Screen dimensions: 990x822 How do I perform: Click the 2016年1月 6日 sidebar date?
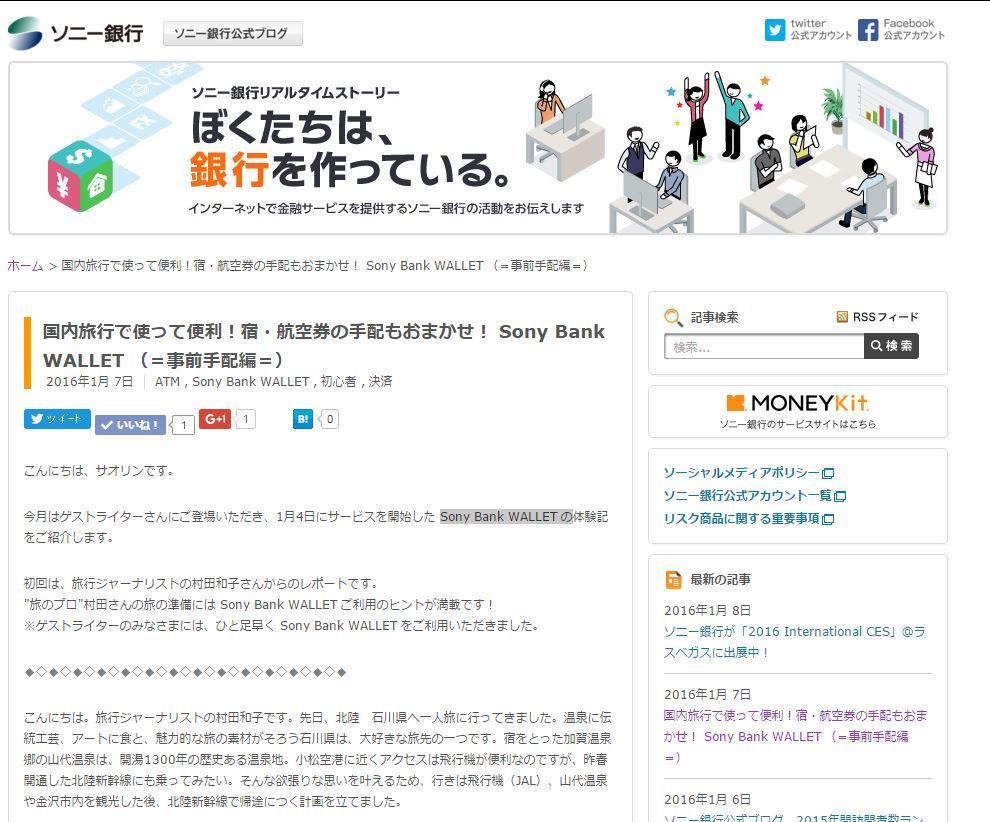tap(707, 799)
